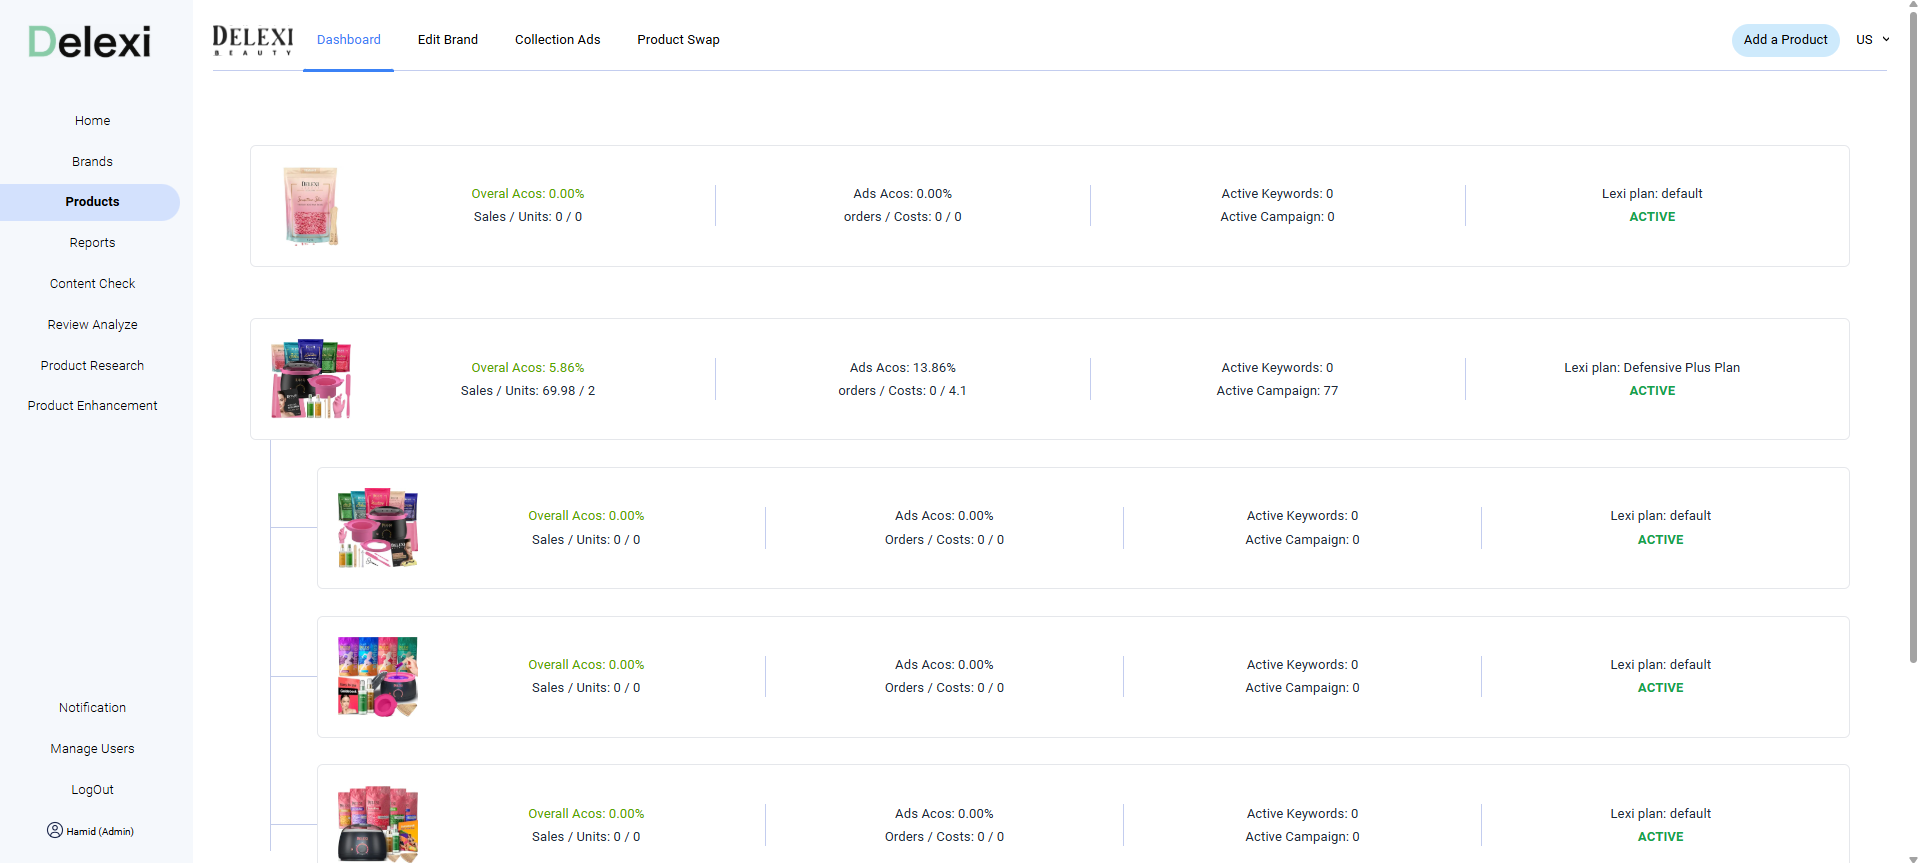
Task: Open Manage Users page
Action: click(92, 749)
